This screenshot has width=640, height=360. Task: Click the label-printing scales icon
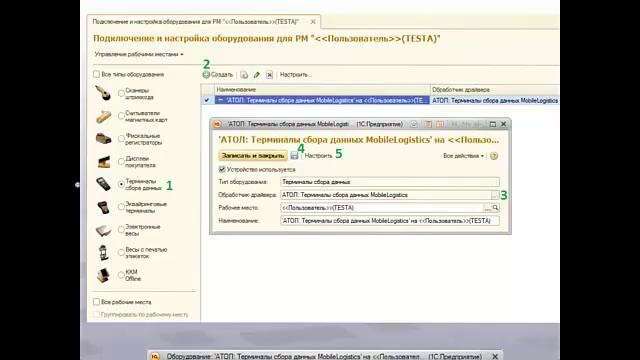tap(104, 253)
